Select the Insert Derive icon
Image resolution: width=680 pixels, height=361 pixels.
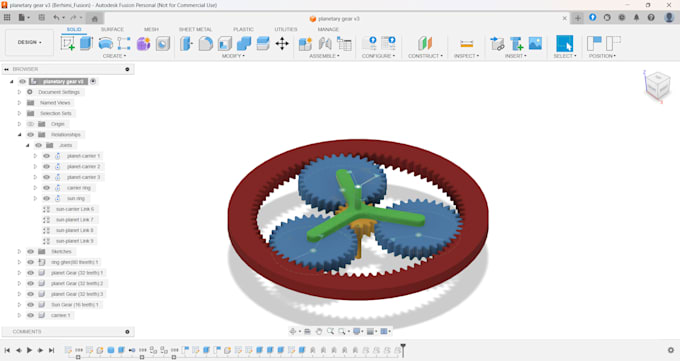pos(497,43)
